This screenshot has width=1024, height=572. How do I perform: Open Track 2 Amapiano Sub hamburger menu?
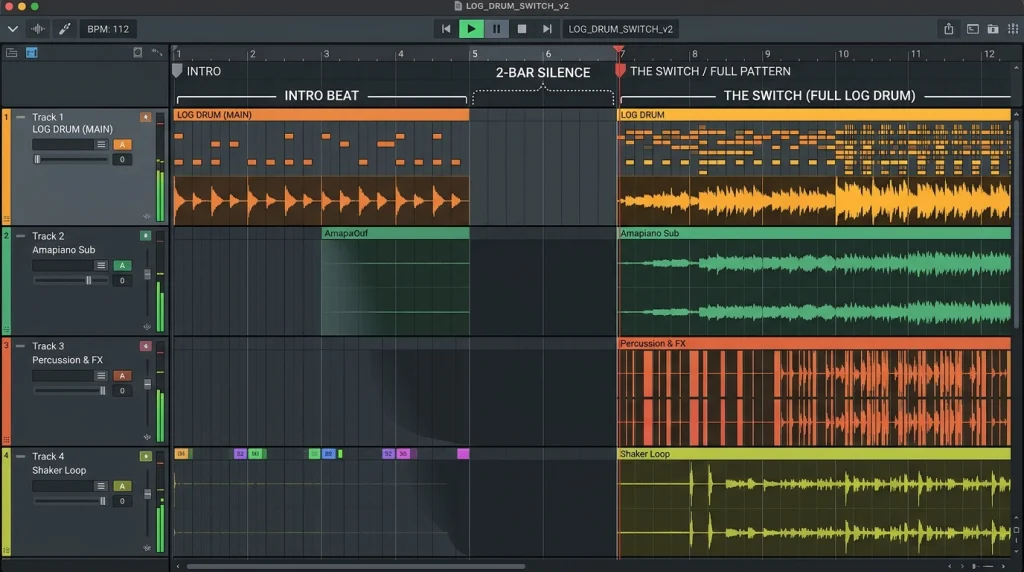pos(101,265)
